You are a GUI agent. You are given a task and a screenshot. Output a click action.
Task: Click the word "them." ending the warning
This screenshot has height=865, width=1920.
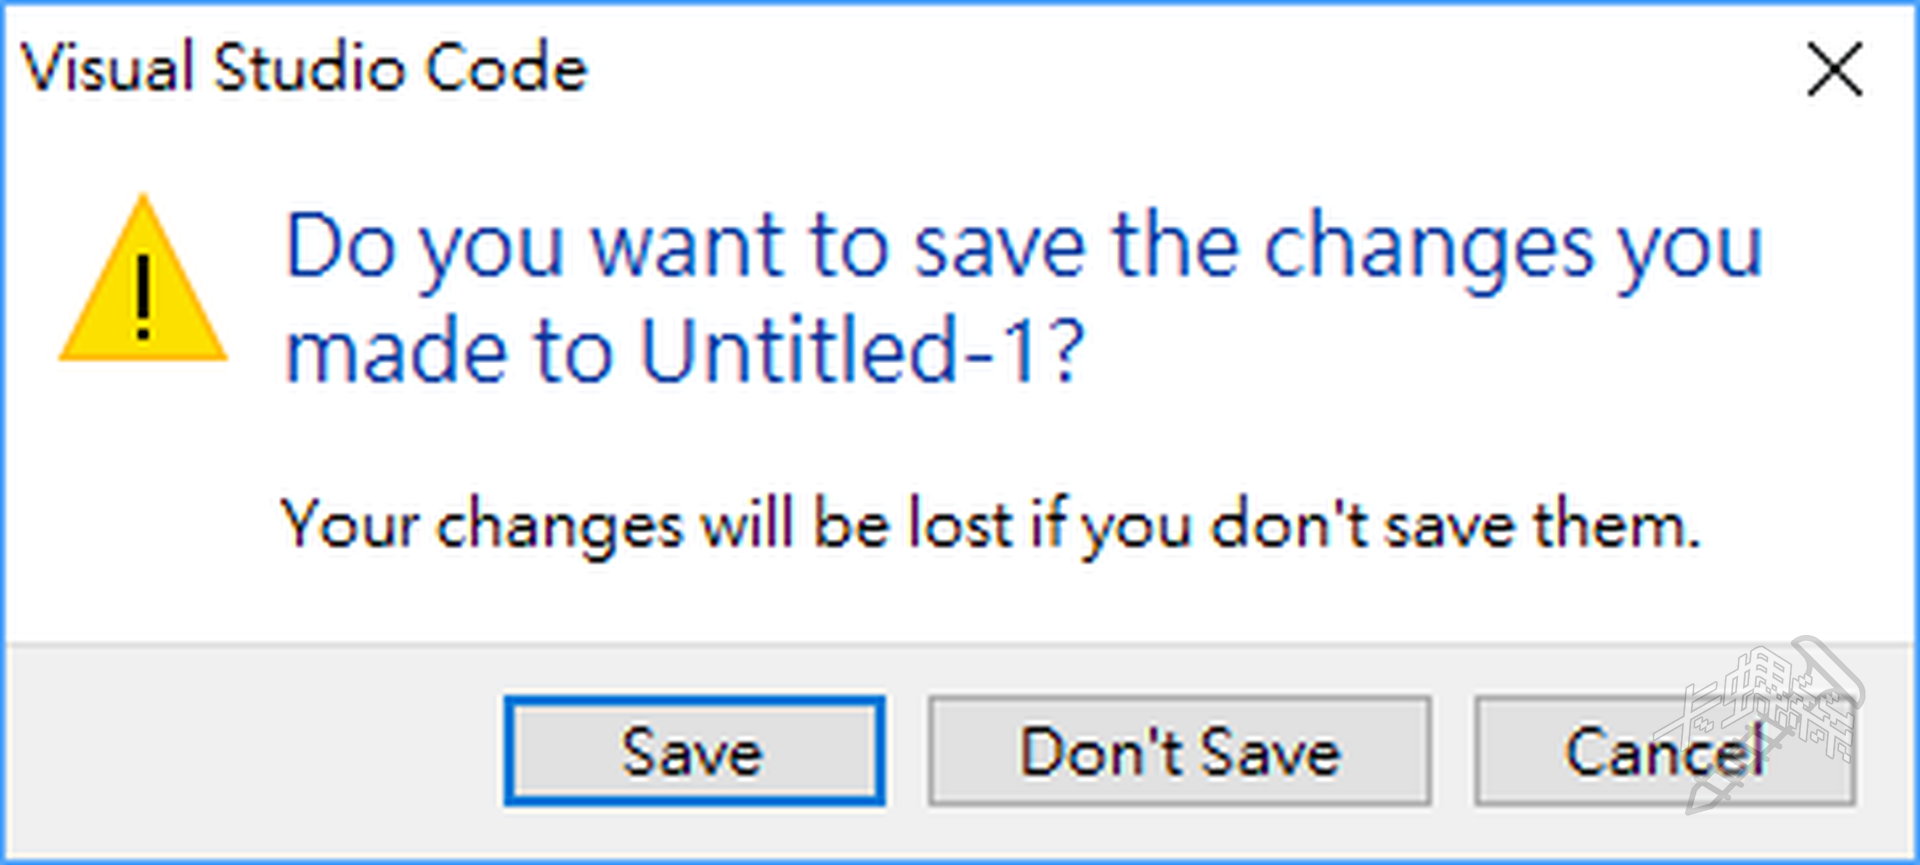(1616, 524)
